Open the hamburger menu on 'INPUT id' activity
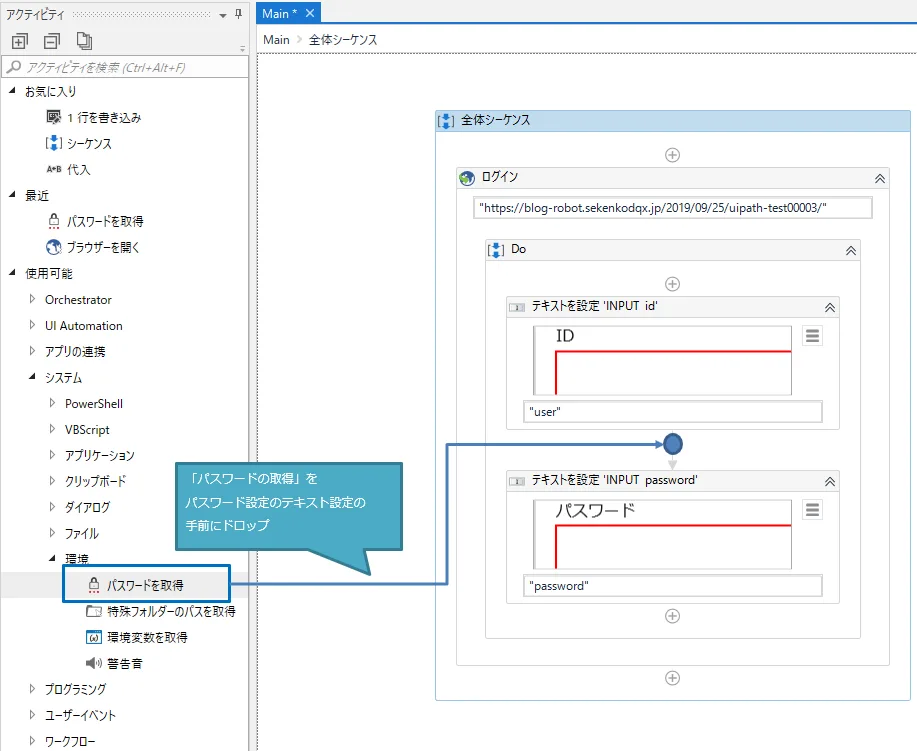 [812, 336]
